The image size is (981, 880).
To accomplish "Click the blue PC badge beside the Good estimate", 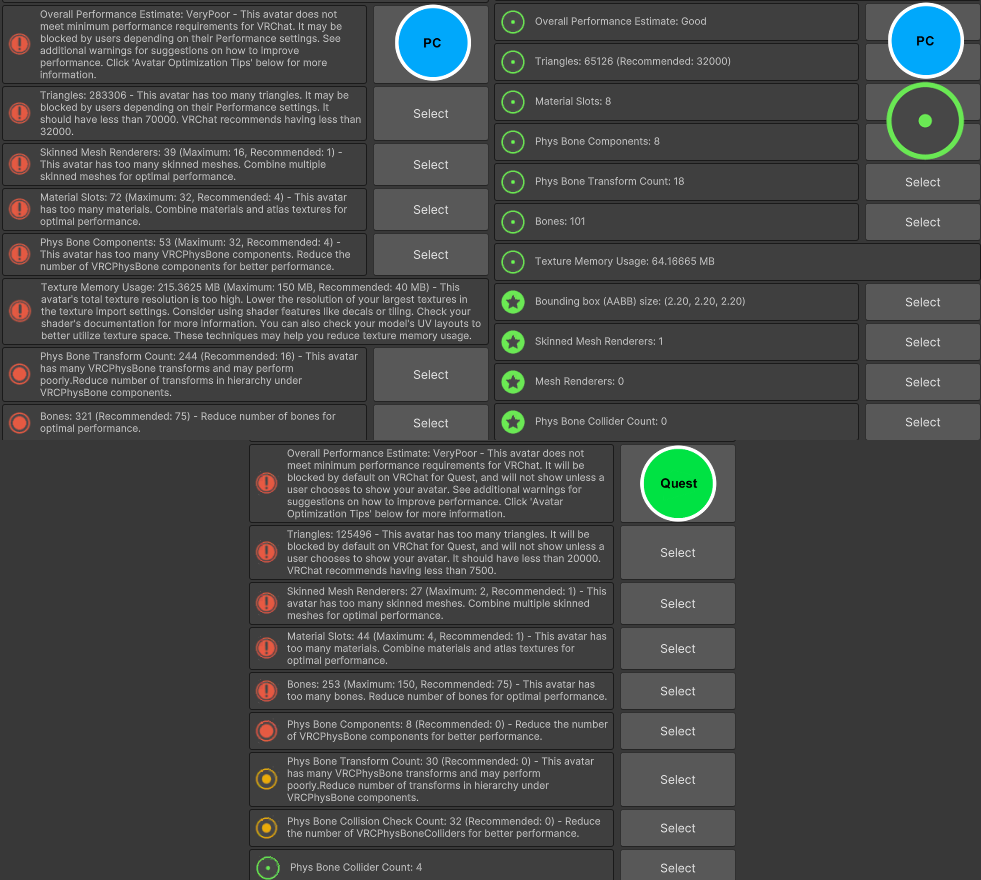I will point(925,41).
